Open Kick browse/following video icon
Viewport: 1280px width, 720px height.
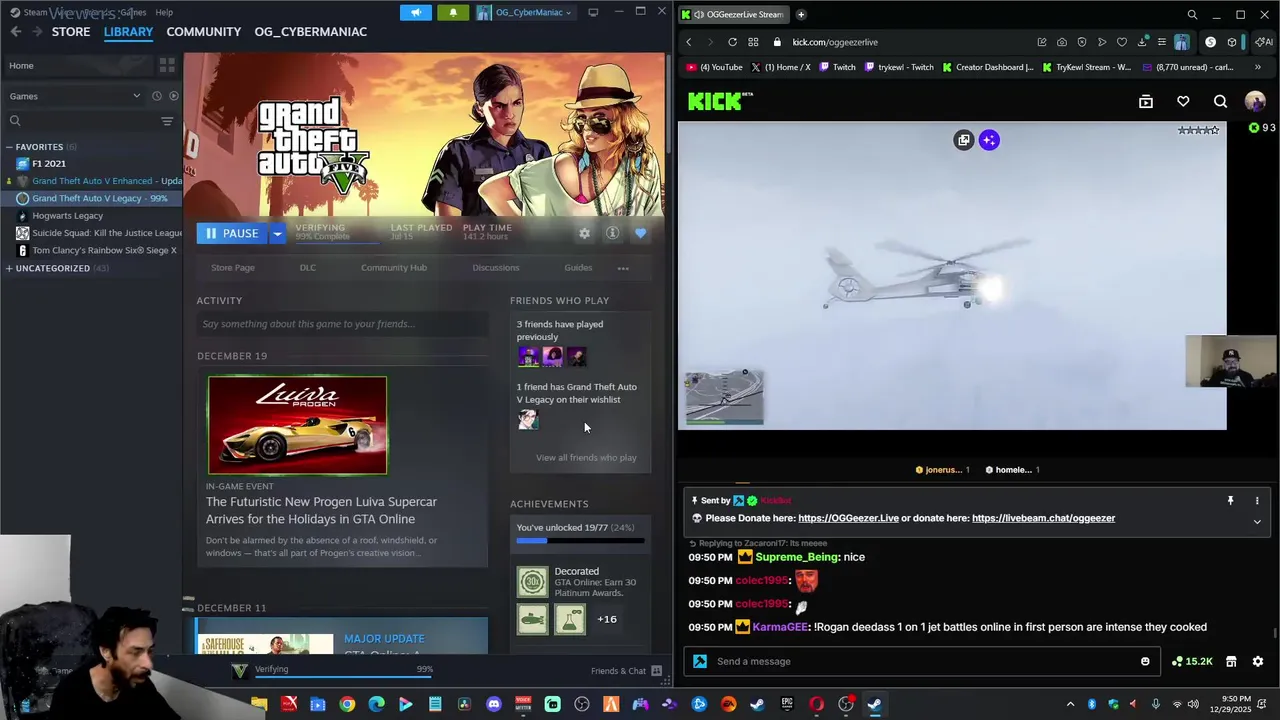[1146, 102]
